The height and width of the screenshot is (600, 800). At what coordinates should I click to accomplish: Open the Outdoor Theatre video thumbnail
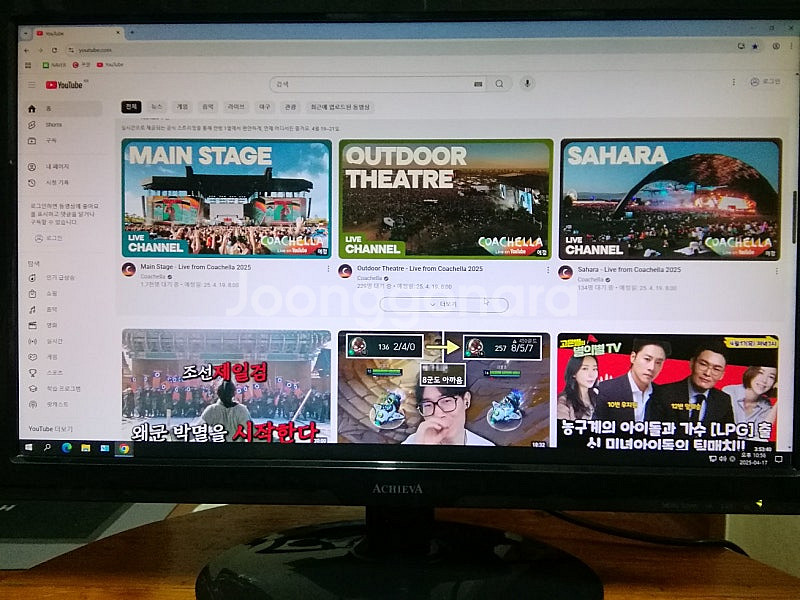[x=445, y=199]
